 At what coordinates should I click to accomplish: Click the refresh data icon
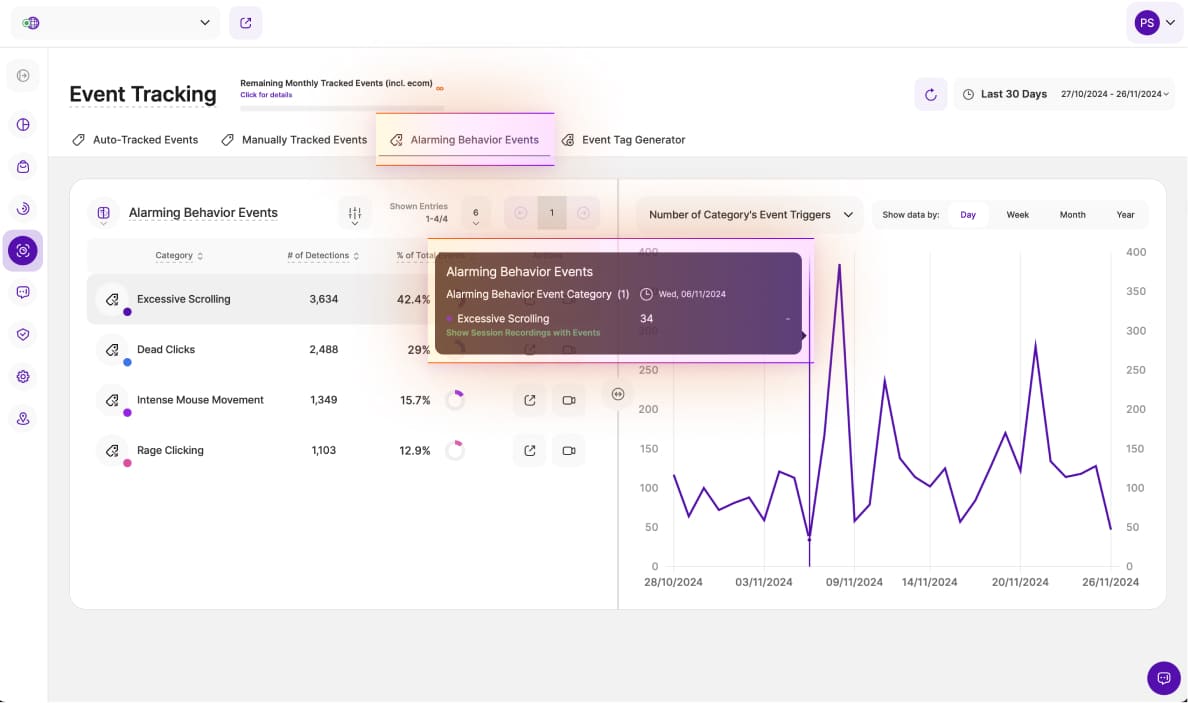930,94
